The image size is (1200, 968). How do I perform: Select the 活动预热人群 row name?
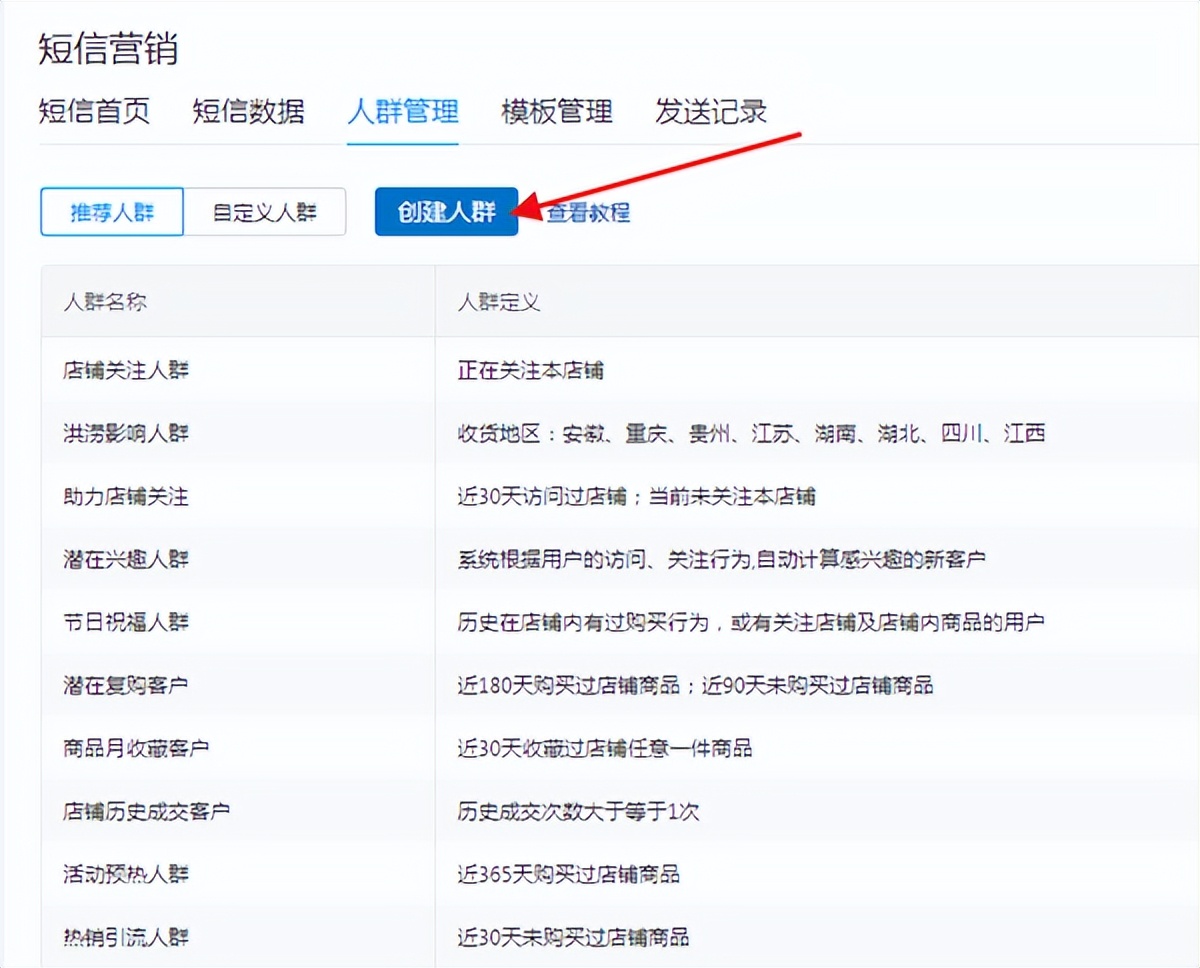click(126, 874)
